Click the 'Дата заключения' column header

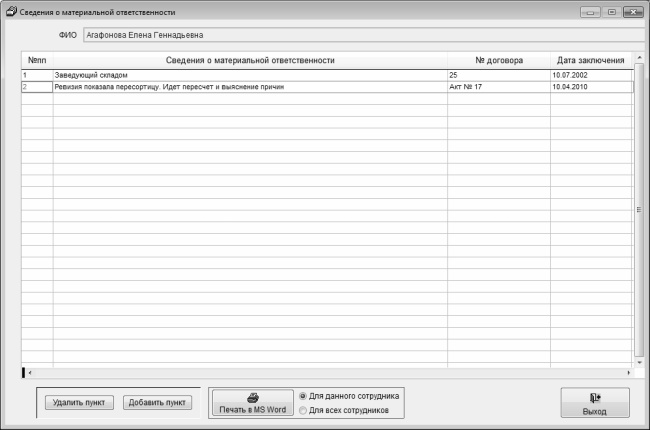590,60
